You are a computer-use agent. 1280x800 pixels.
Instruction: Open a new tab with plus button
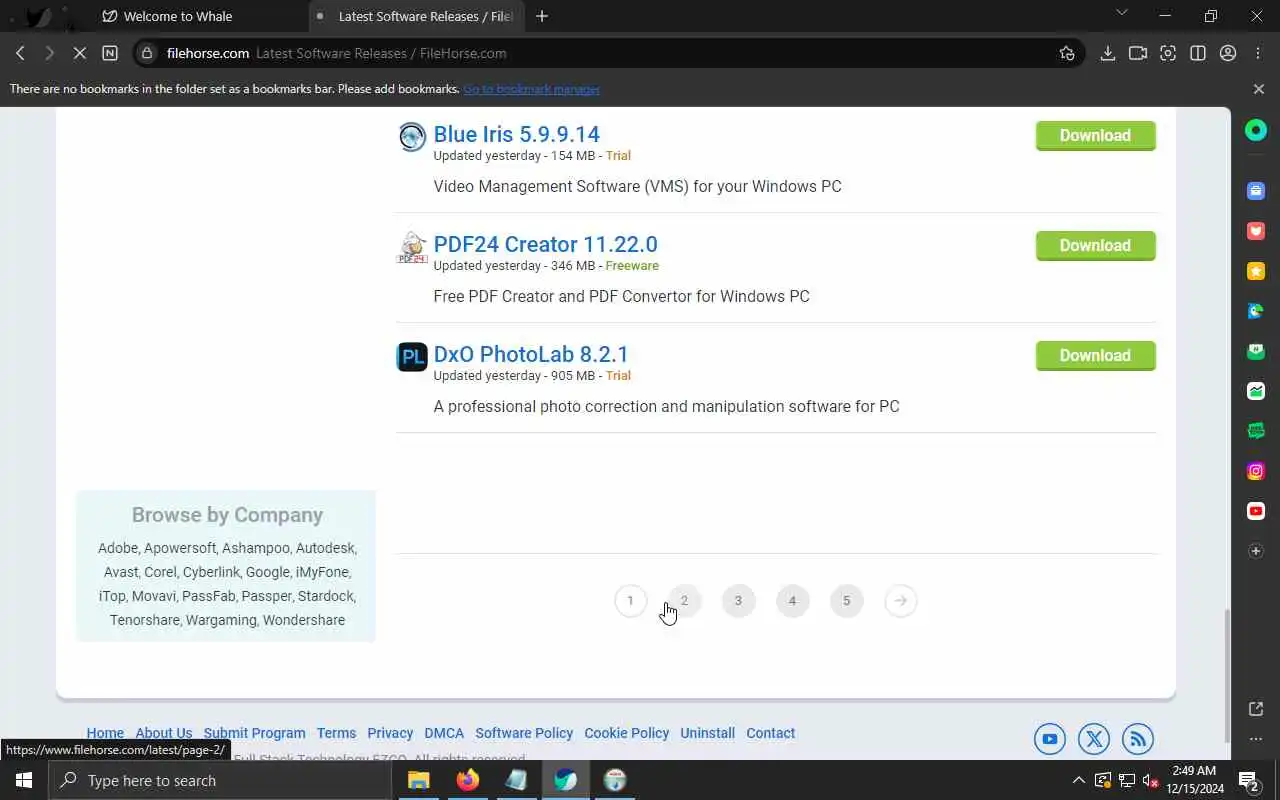pyautogui.click(x=542, y=16)
